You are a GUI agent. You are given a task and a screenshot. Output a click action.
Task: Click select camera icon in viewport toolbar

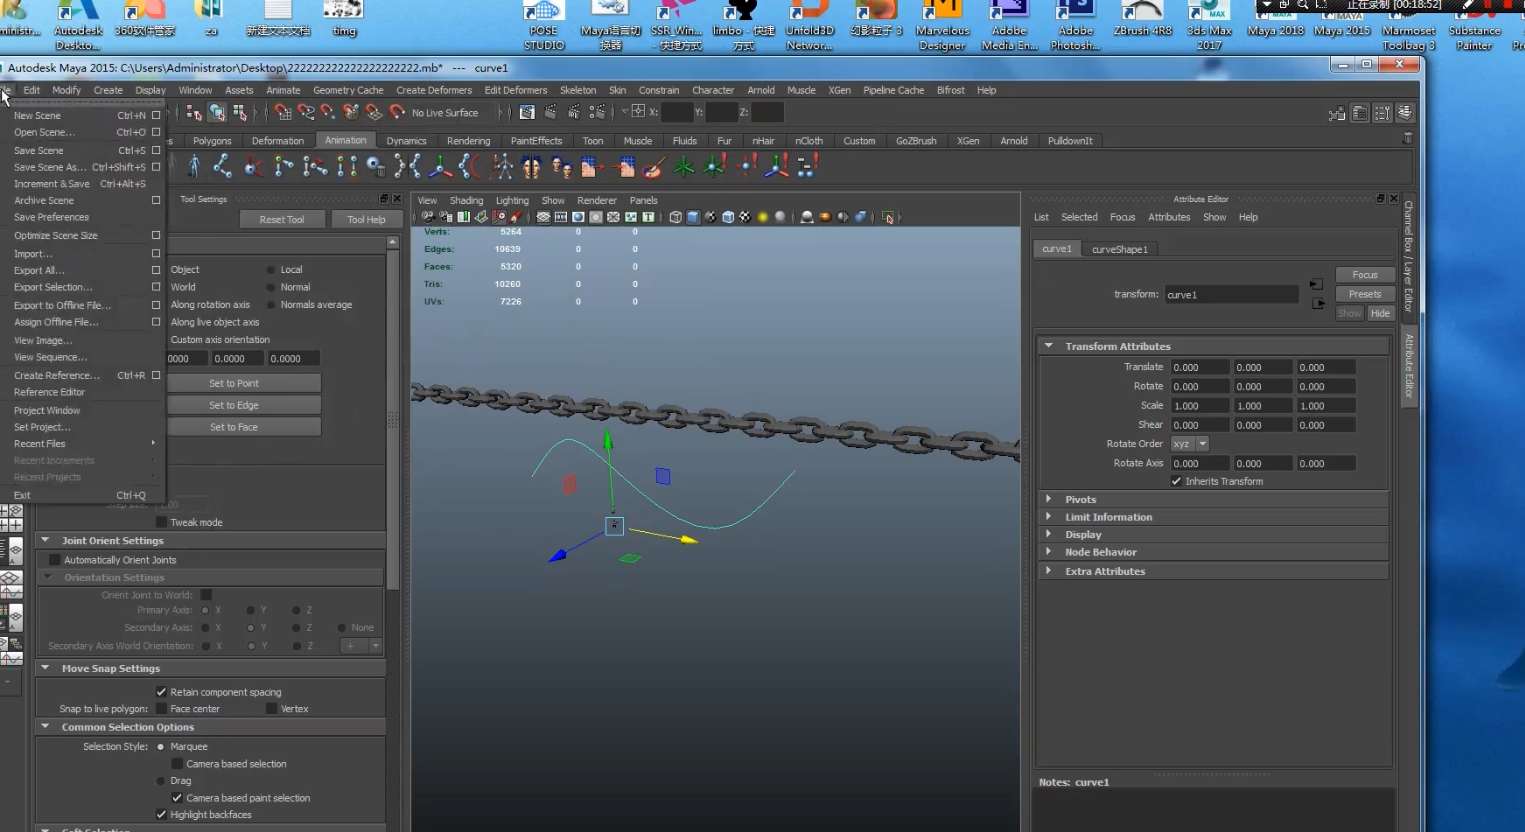428,217
